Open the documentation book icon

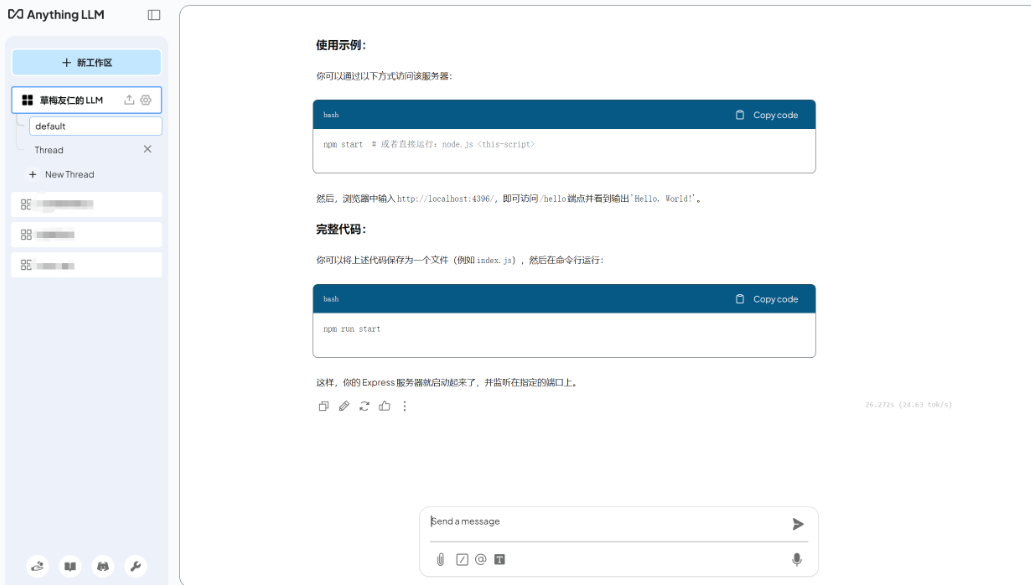point(70,566)
